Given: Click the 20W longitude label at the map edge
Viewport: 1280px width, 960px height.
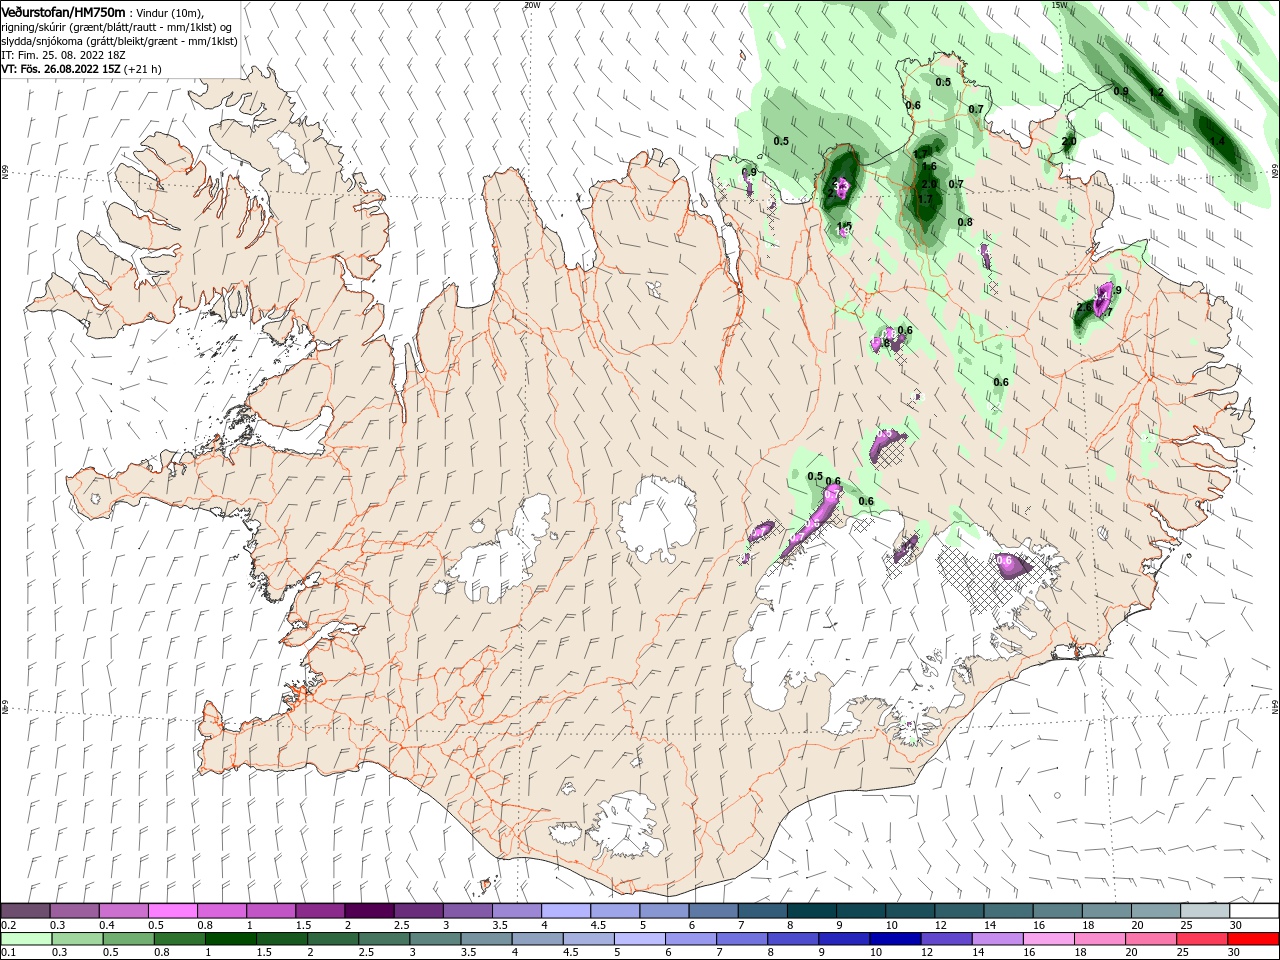Looking at the screenshot, I should click(x=532, y=5).
